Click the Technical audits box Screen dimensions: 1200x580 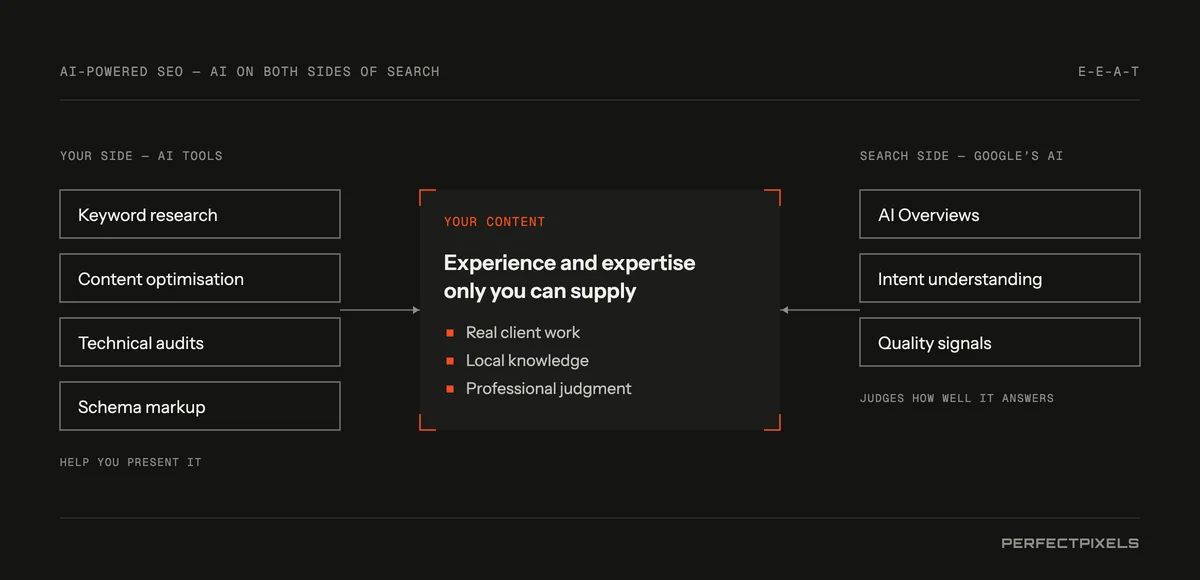pyautogui.click(x=200, y=342)
